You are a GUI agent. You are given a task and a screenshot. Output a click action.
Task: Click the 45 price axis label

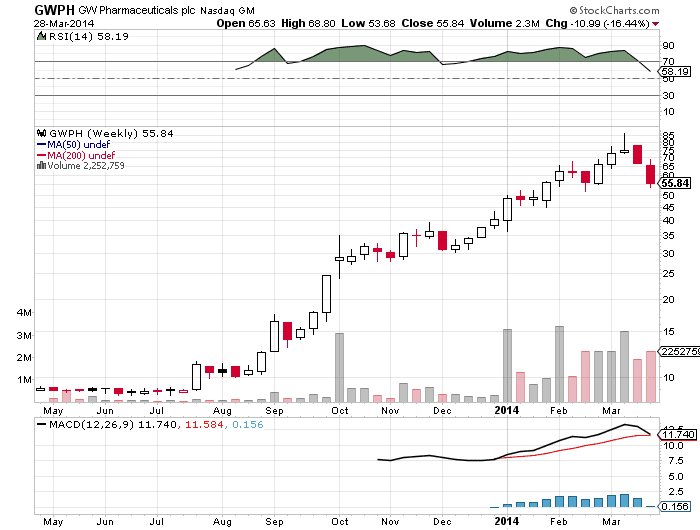tap(668, 208)
